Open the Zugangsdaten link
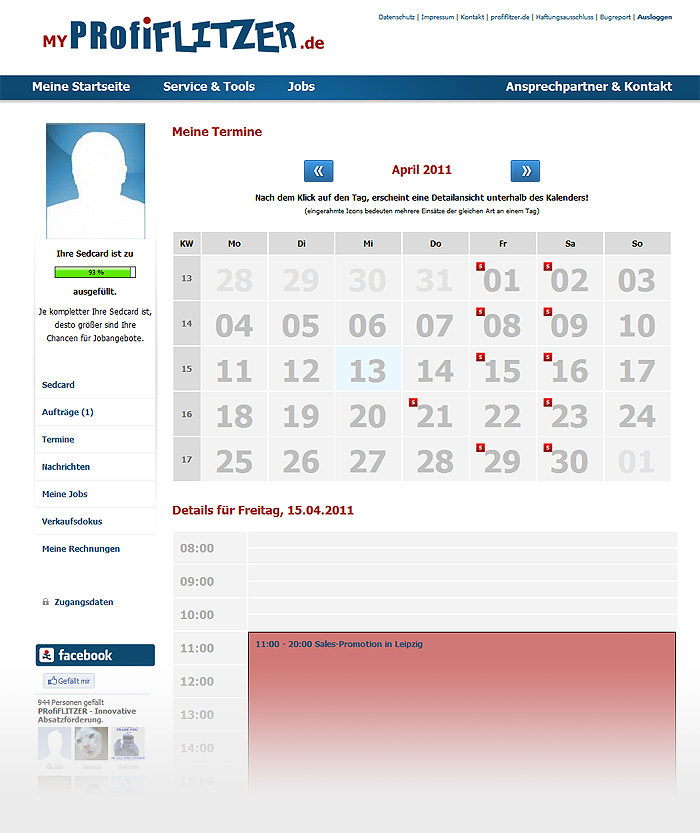 [83, 602]
